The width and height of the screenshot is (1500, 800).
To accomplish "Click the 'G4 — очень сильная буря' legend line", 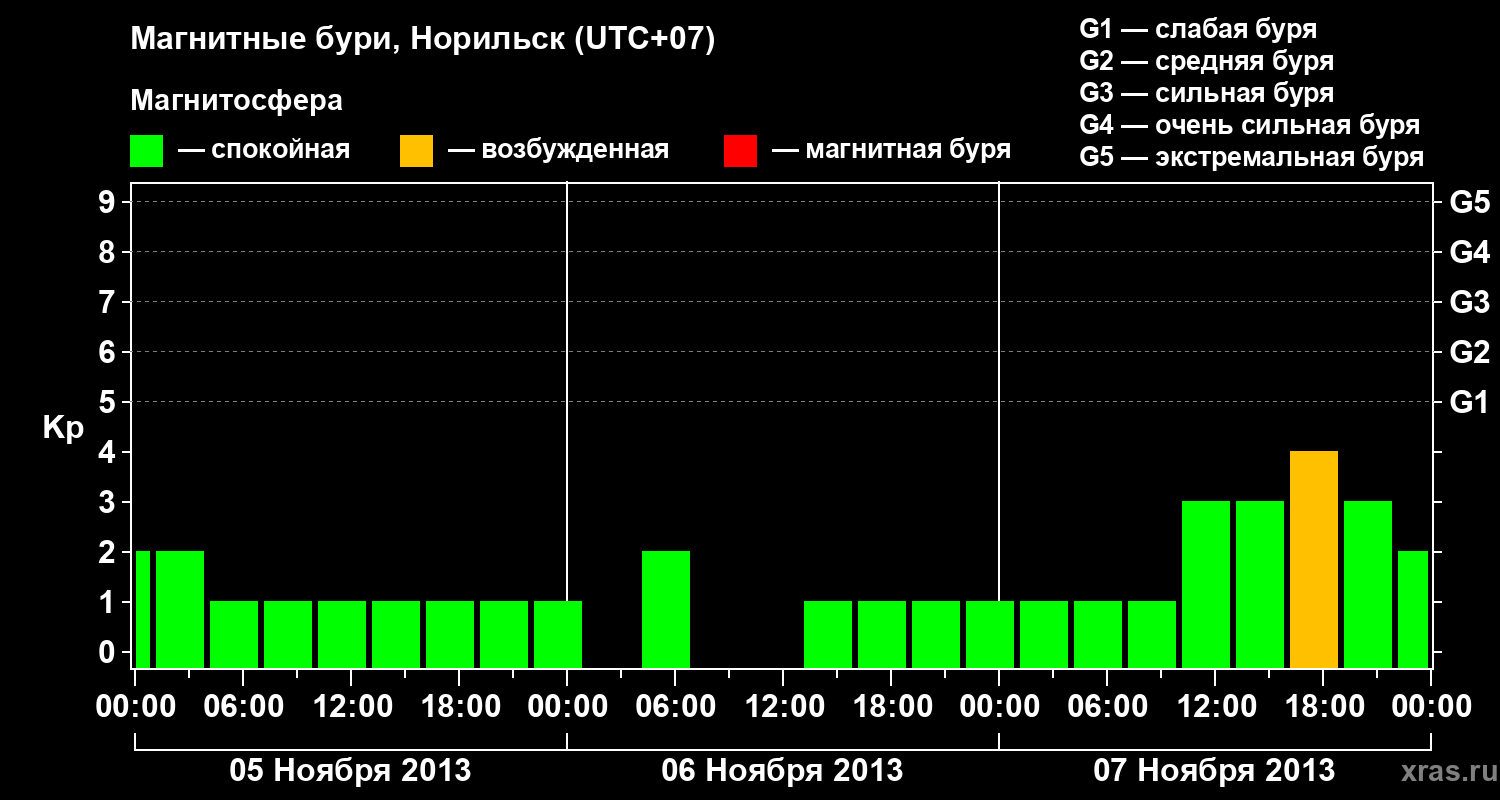I will [1250, 125].
